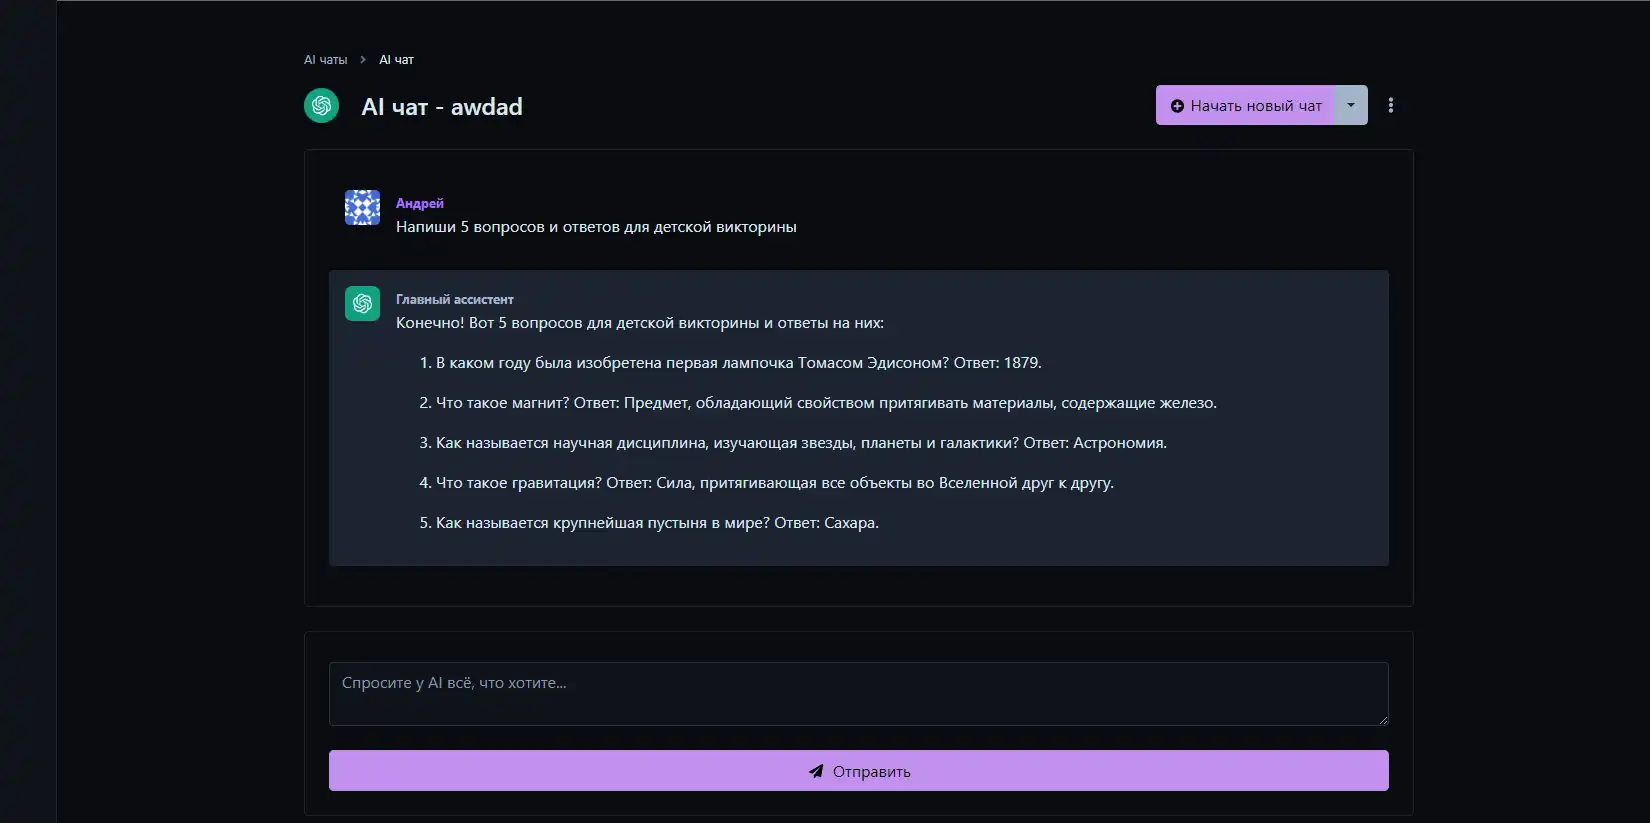This screenshot has height=823, width=1650.
Task: Click the user message about детской викторины
Action: pos(596,227)
